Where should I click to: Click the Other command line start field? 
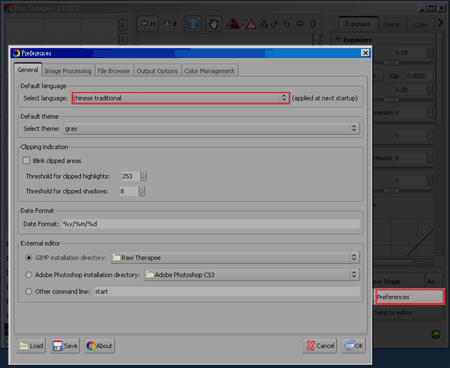[x=227, y=291]
